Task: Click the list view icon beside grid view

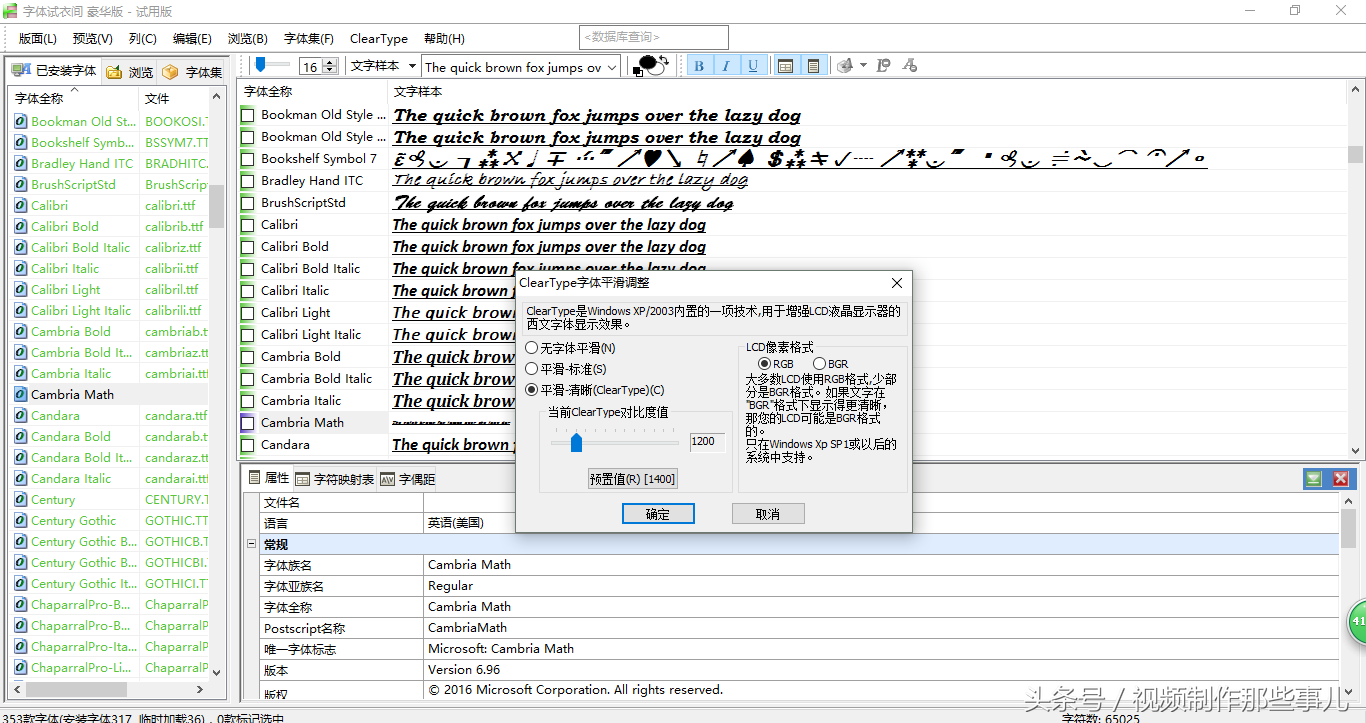Action: click(813, 66)
